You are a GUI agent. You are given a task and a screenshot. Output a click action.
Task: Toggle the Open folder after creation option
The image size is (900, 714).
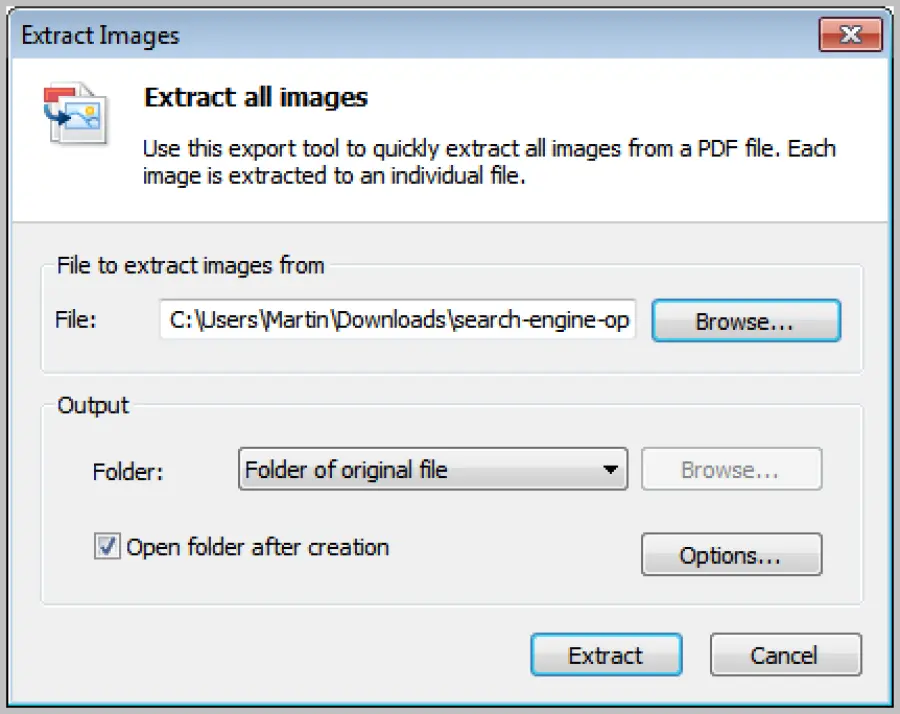tap(107, 547)
